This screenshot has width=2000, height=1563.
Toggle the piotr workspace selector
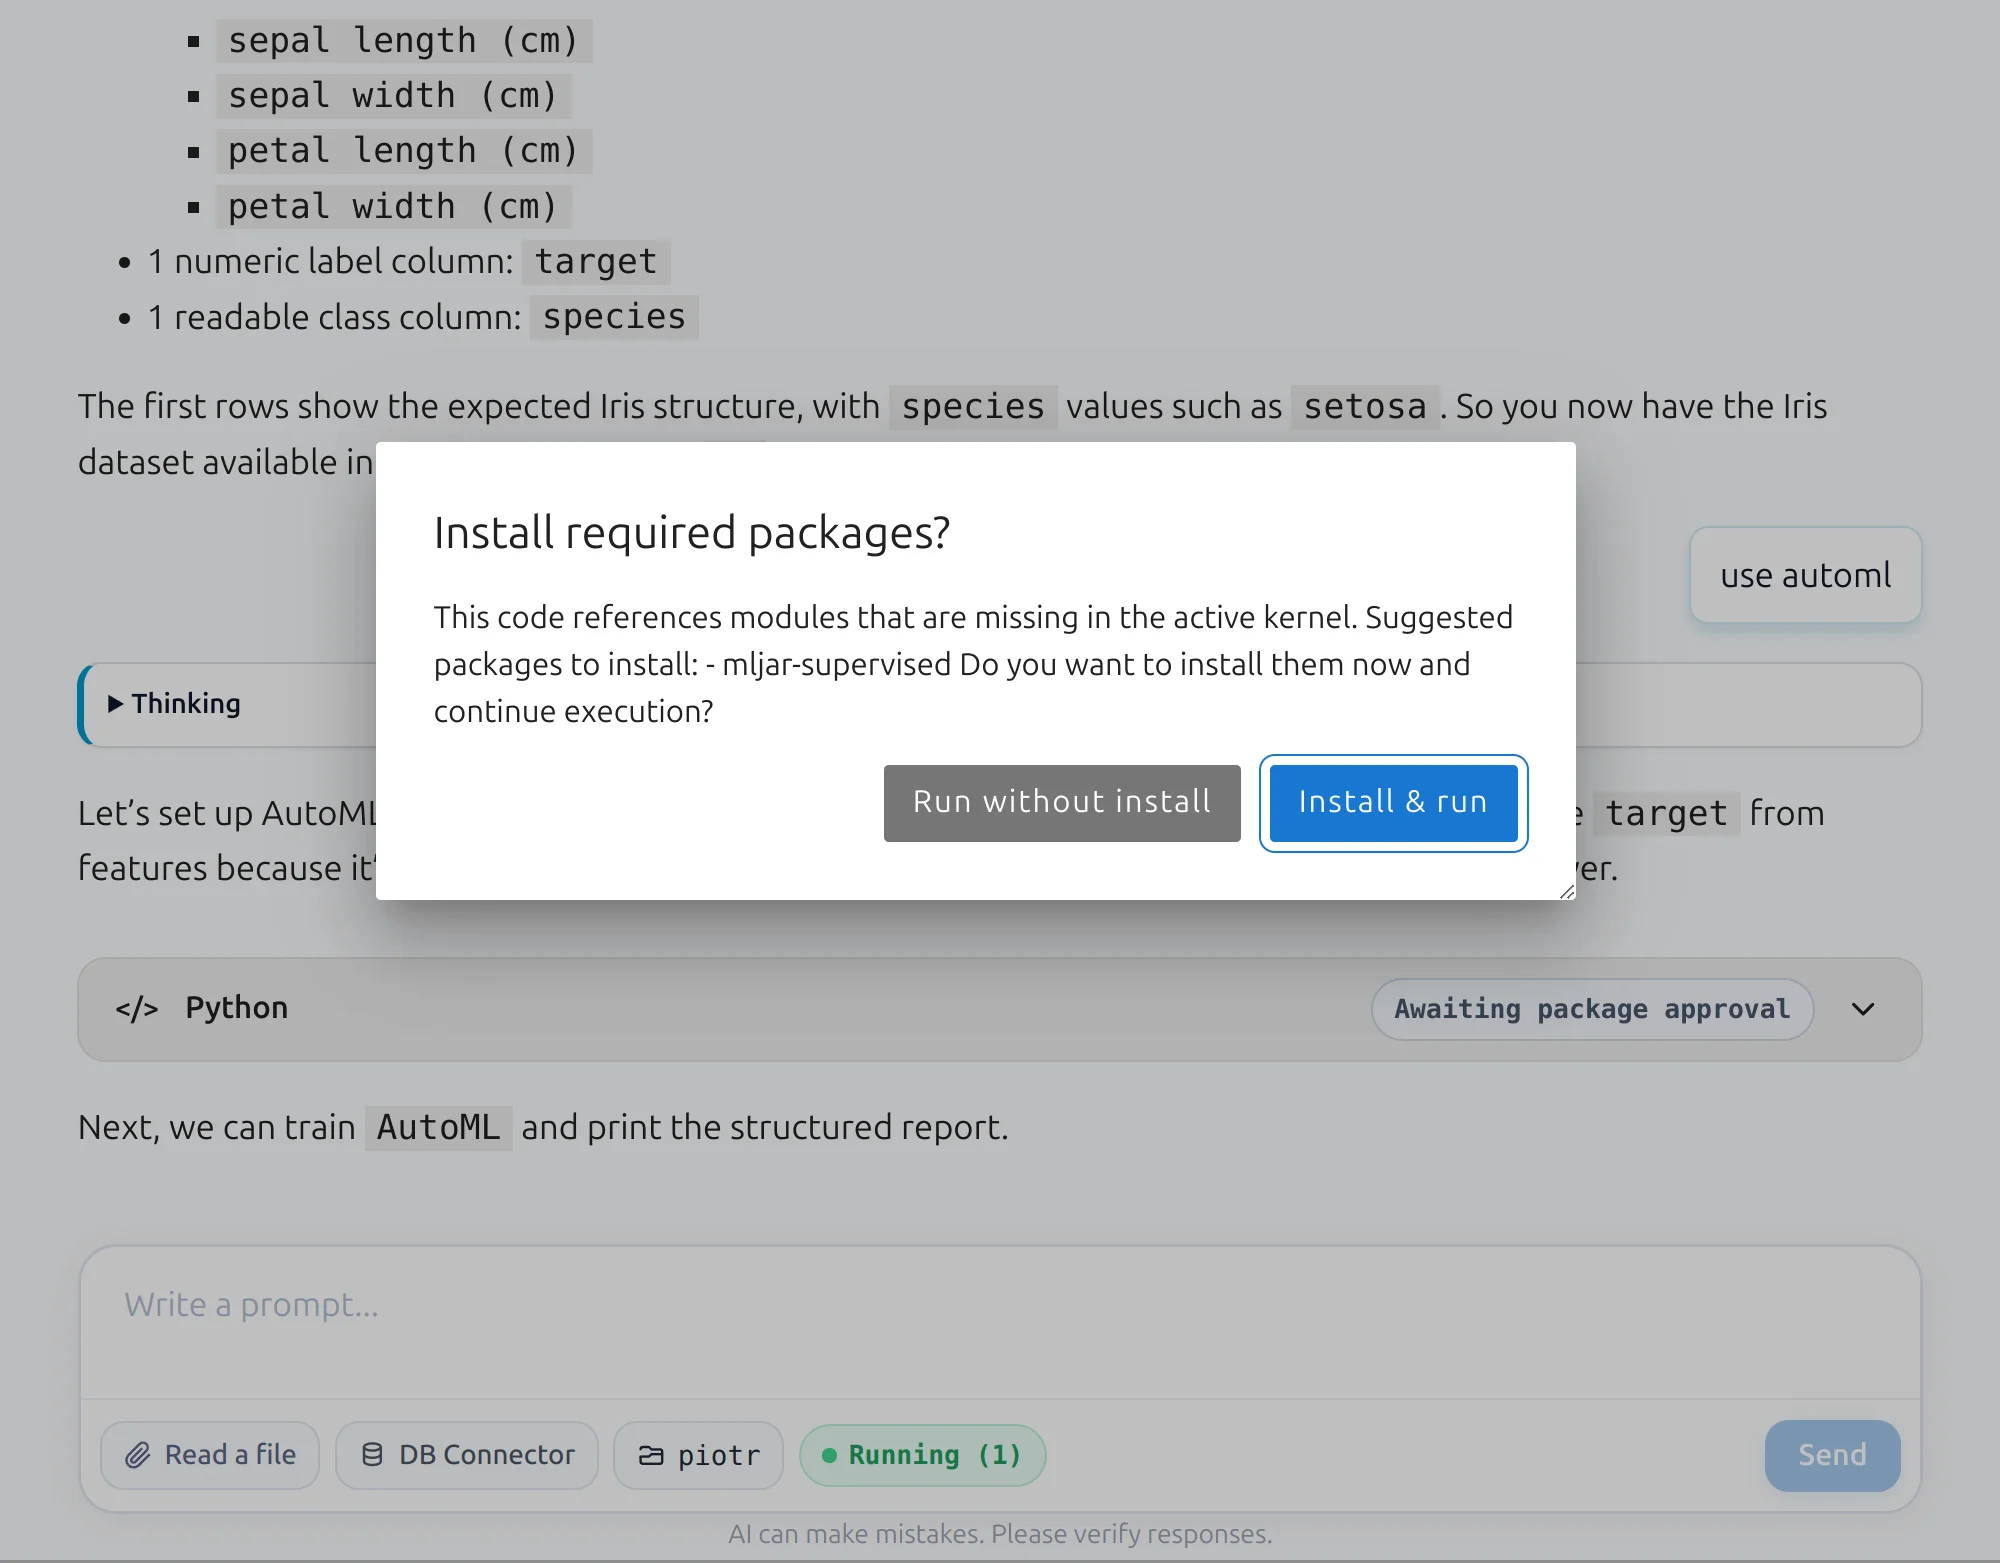point(697,1455)
